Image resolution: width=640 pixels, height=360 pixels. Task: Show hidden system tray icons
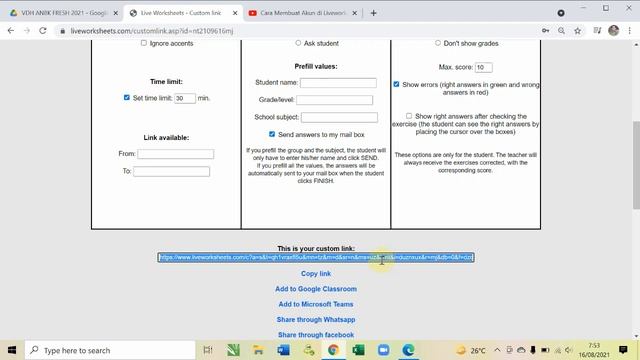497,350
